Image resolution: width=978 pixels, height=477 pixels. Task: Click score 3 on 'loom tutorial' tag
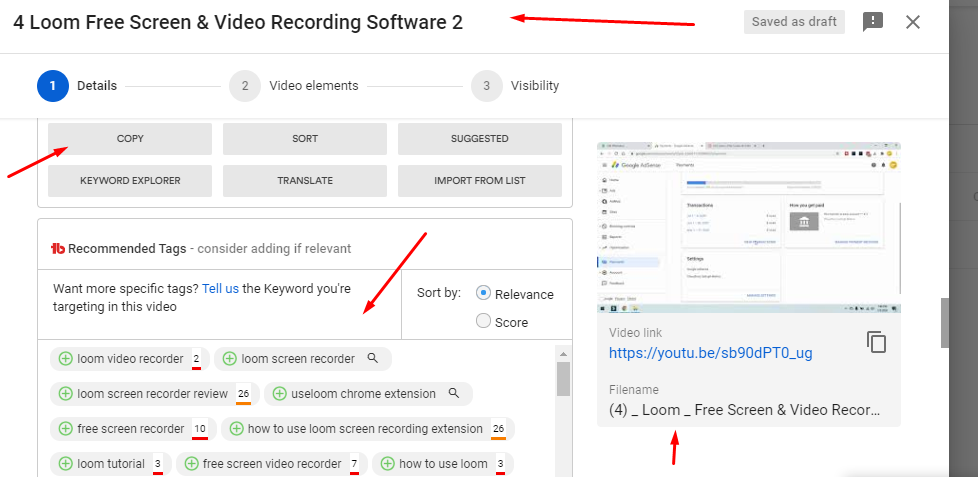coord(158,464)
